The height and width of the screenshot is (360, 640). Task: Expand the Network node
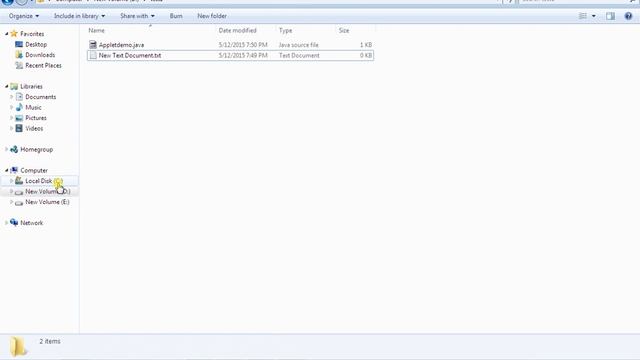click(7, 223)
